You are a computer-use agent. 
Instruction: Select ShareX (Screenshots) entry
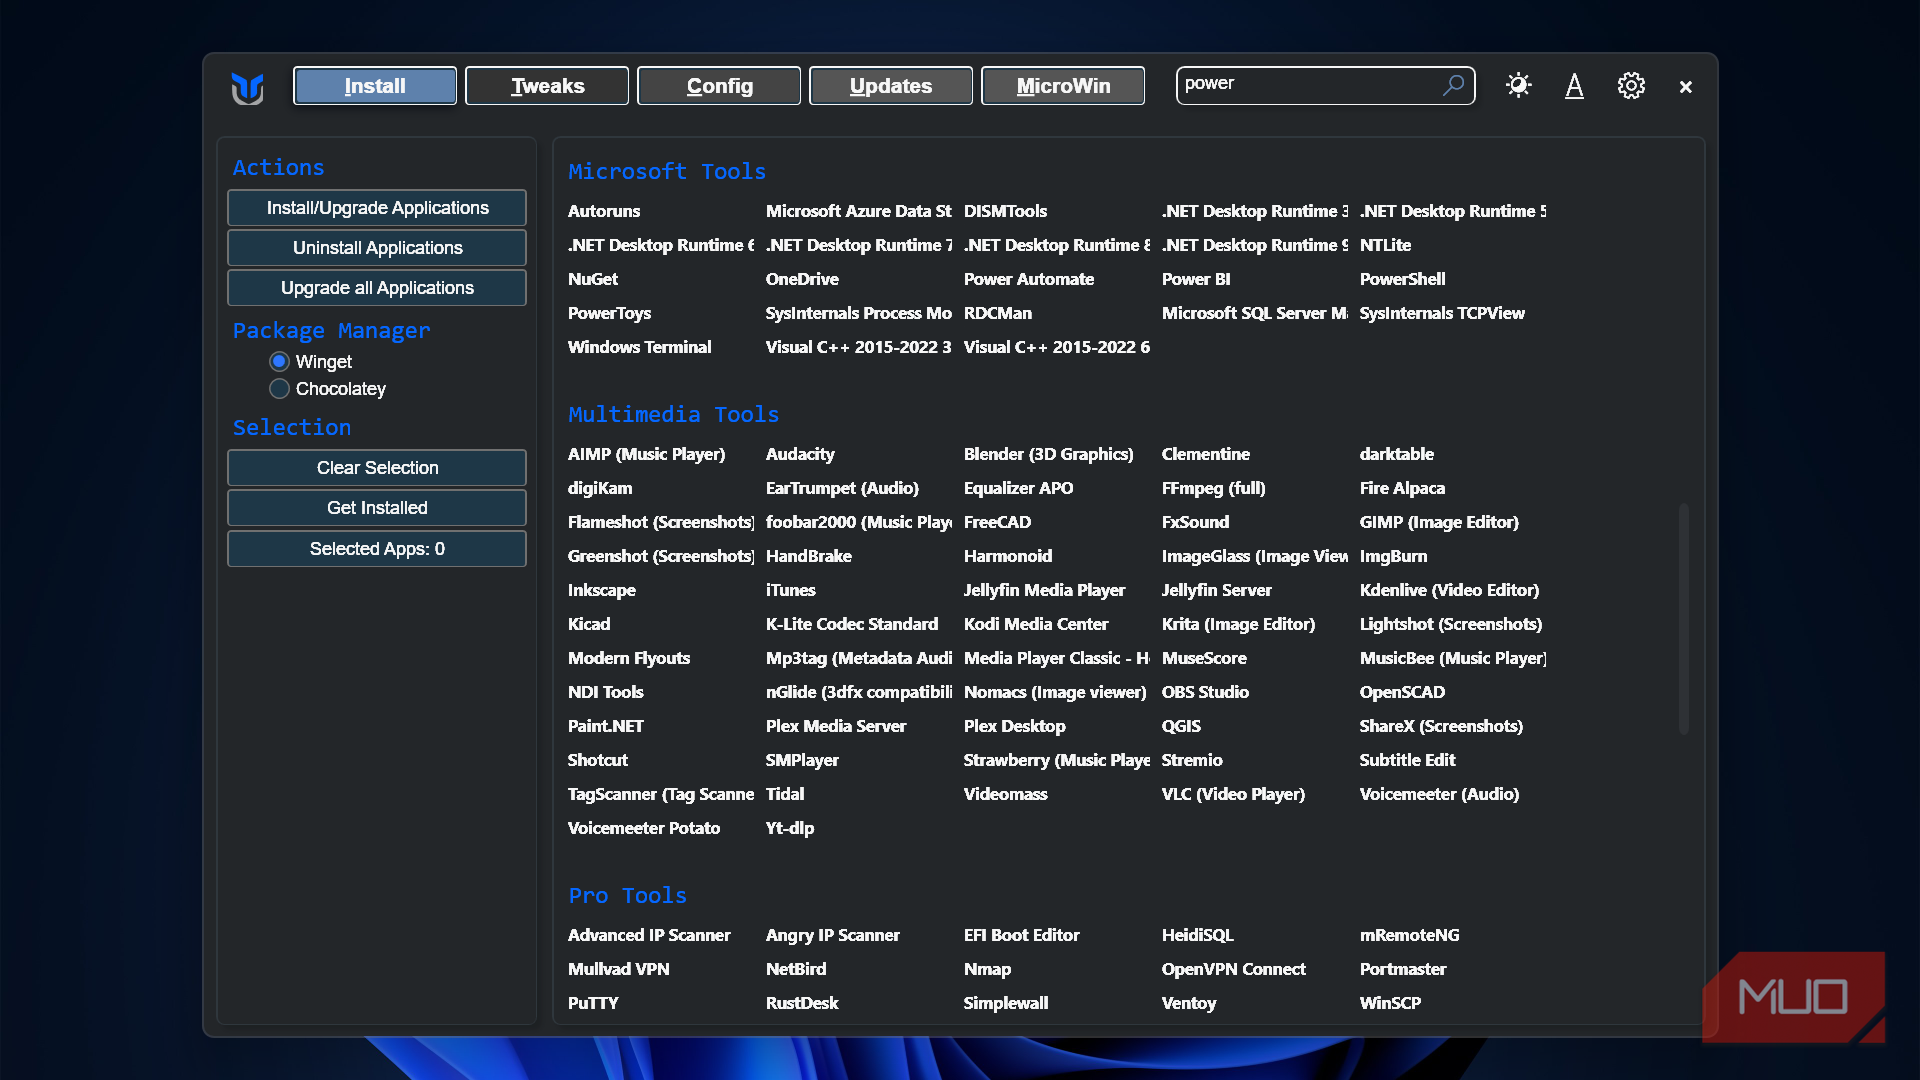1441,726
